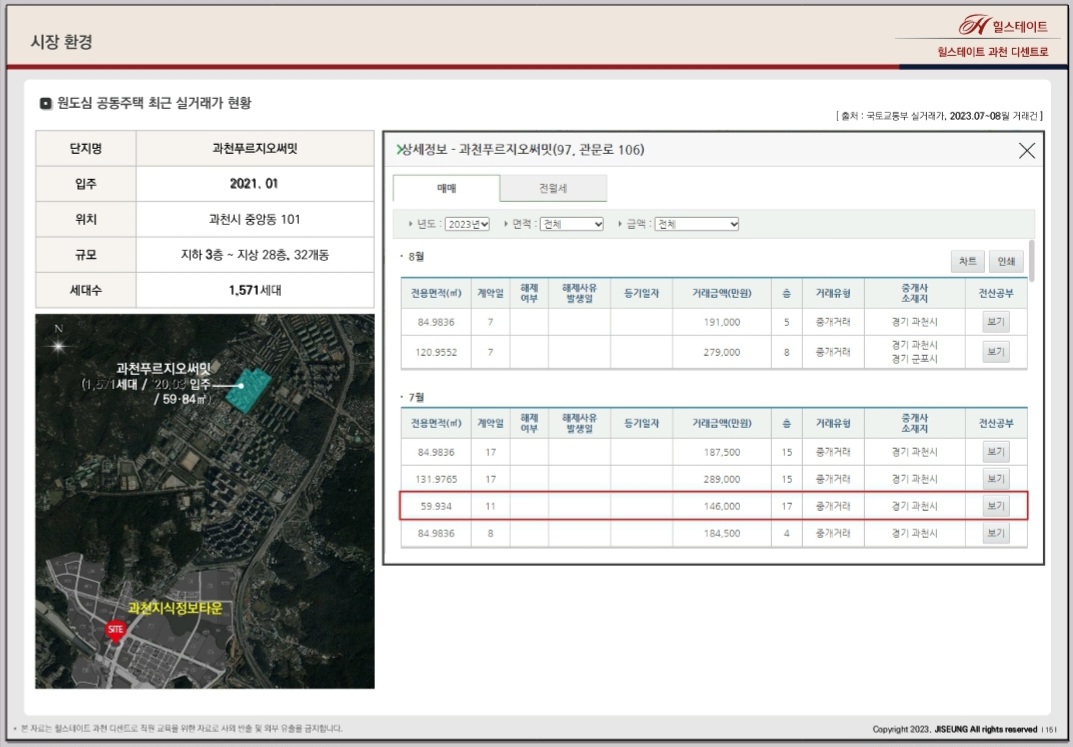Click the 힐스테이트 logo
The image size is (1073, 747).
tap(1003, 26)
